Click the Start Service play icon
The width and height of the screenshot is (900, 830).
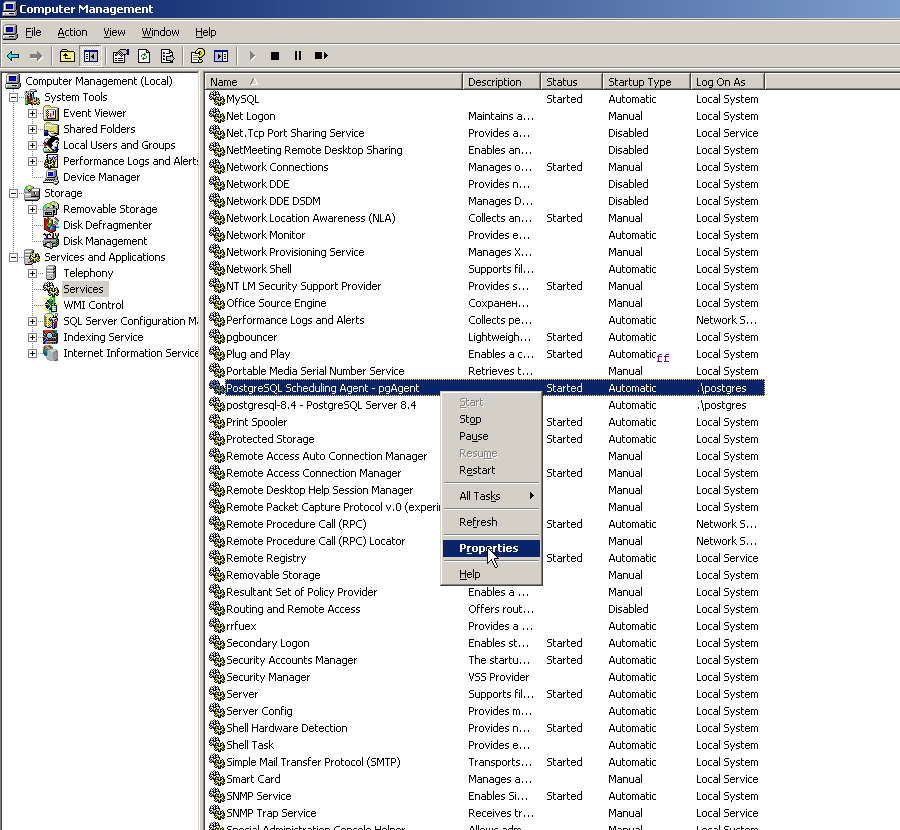click(252, 56)
